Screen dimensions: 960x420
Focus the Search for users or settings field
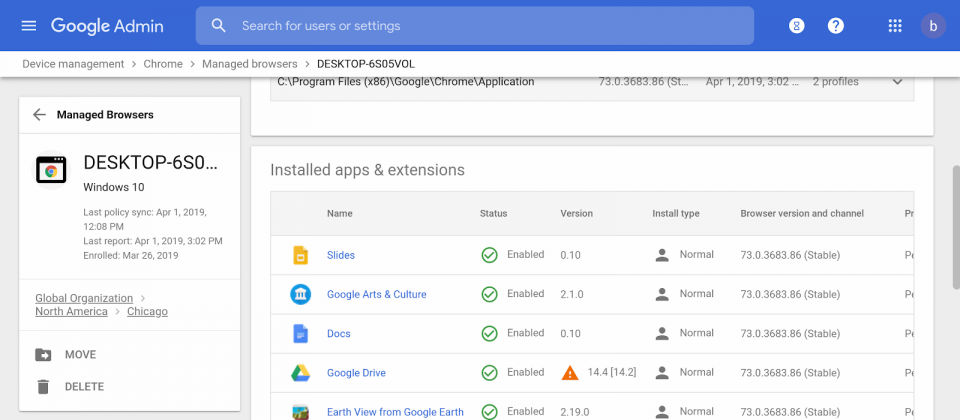474,26
